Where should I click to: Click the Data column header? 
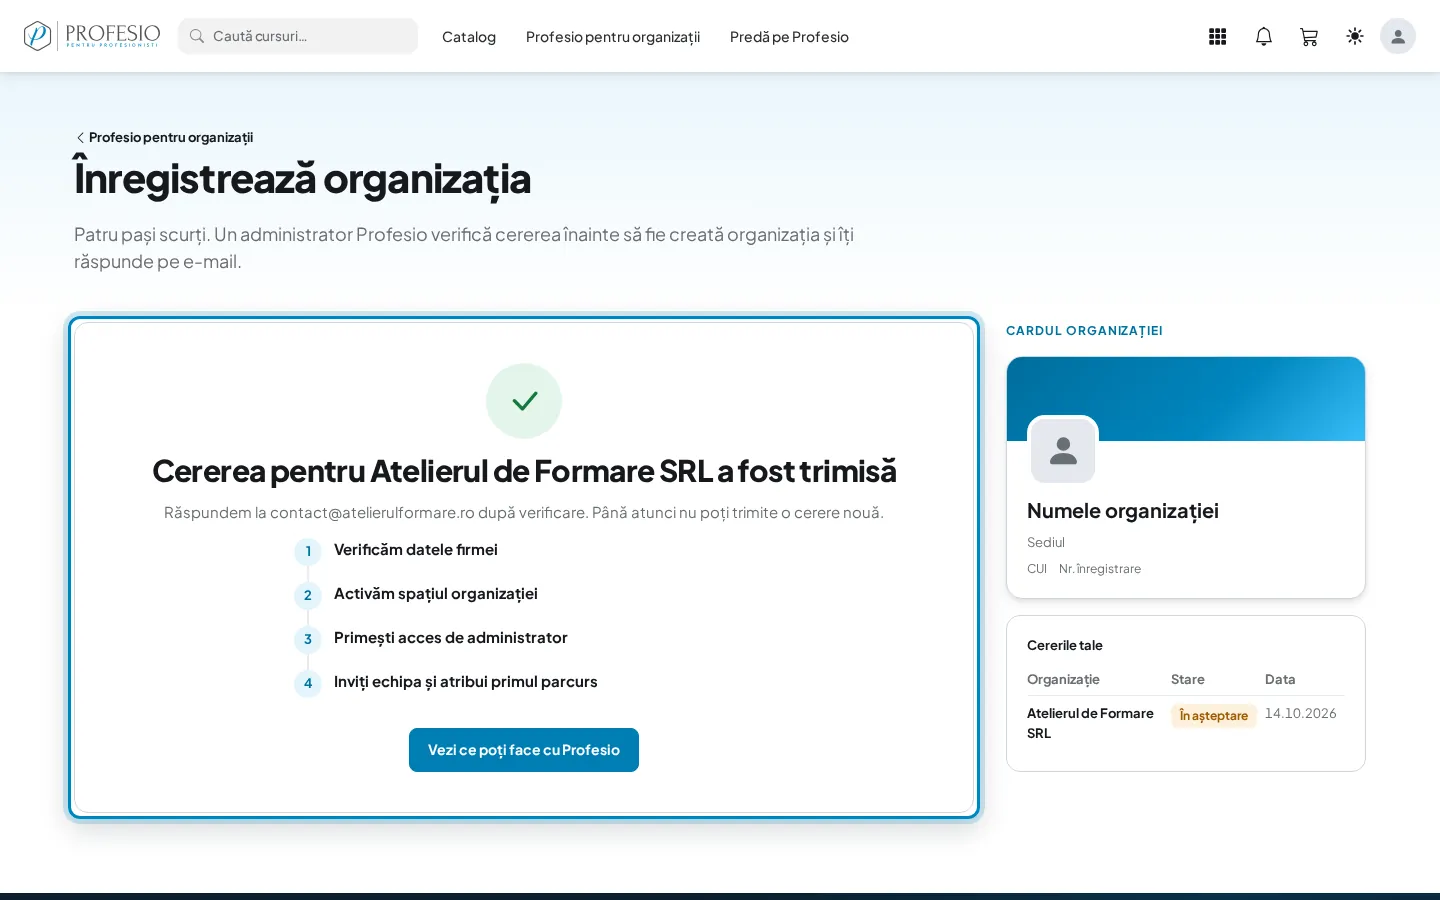pos(1280,679)
